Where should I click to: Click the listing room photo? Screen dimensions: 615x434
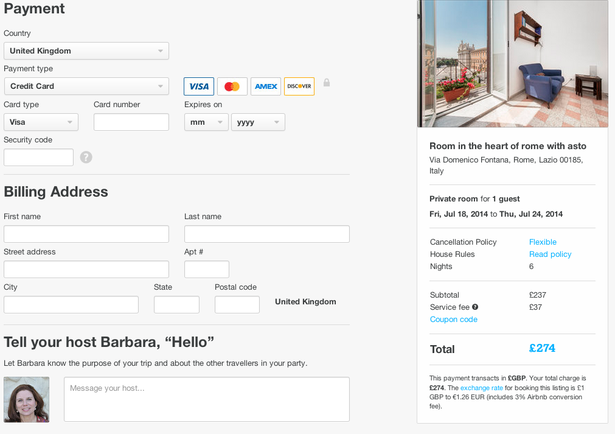515,62
